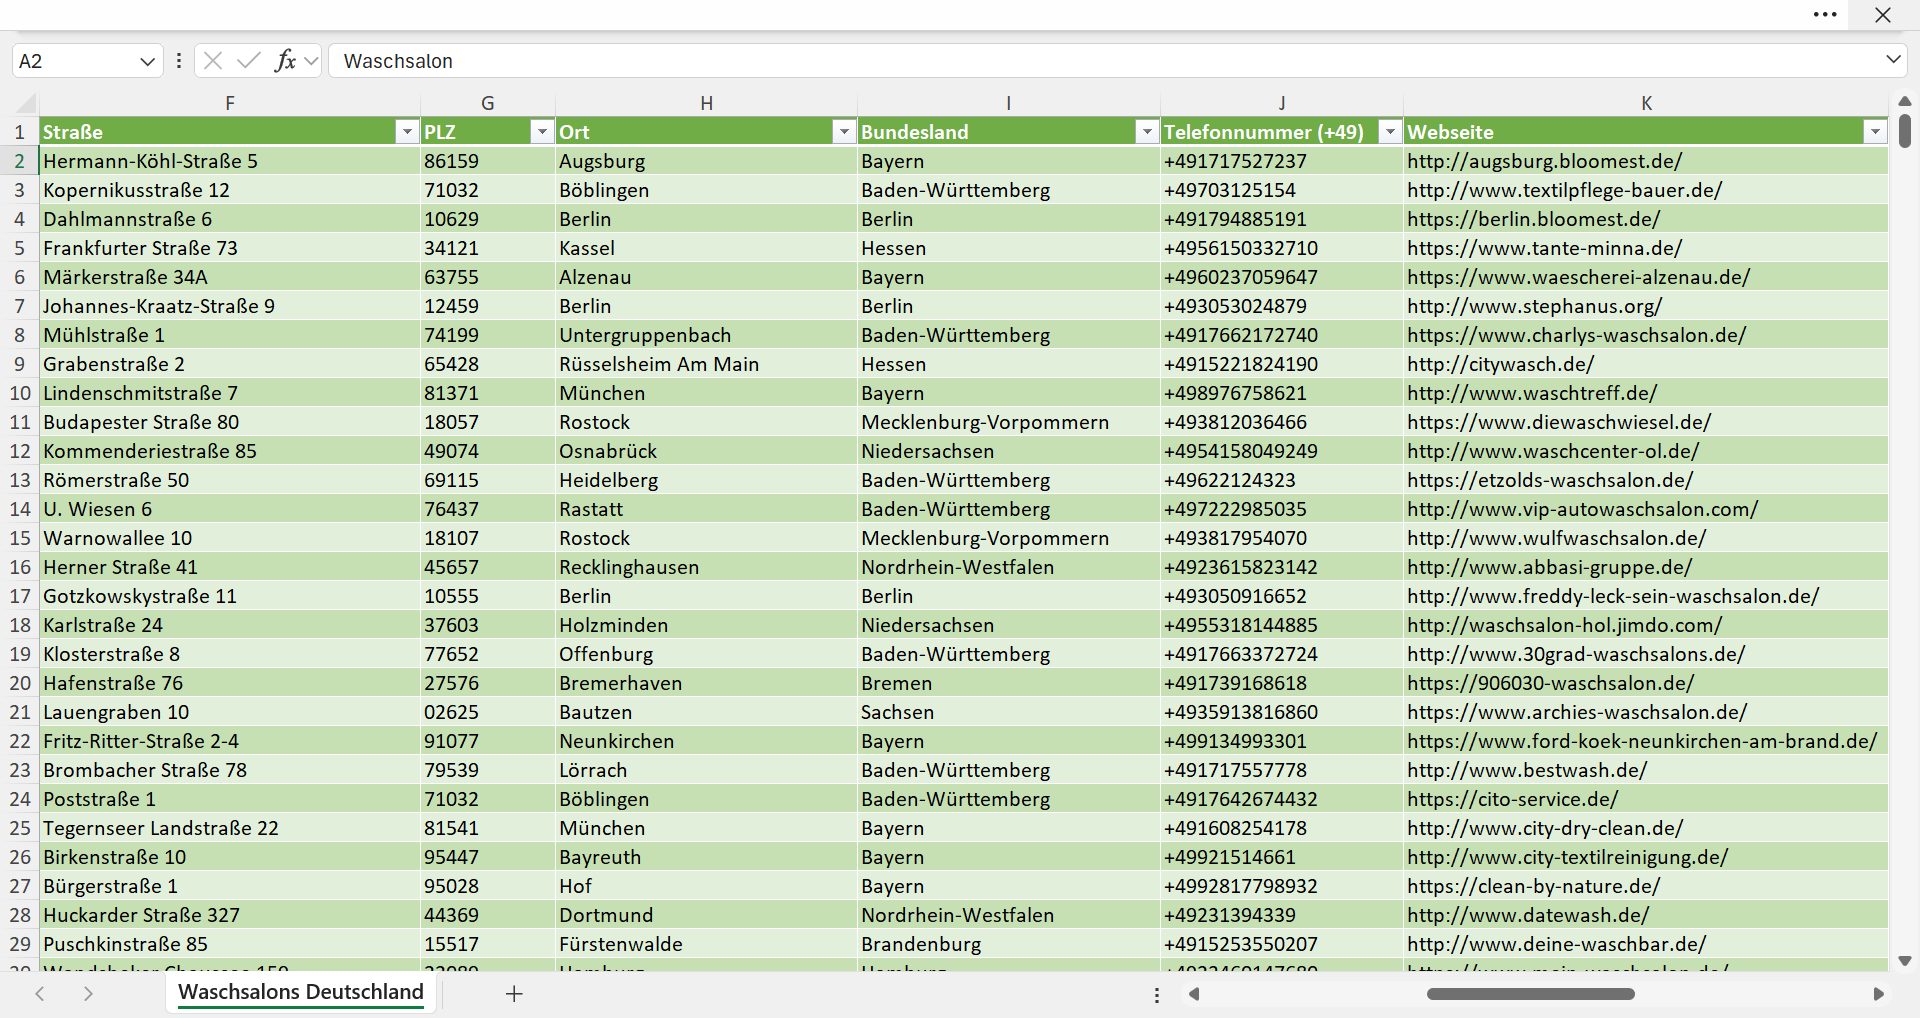The width and height of the screenshot is (1920, 1018).
Task: Click the horizontal scrollbar thumb
Action: tap(1530, 994)
